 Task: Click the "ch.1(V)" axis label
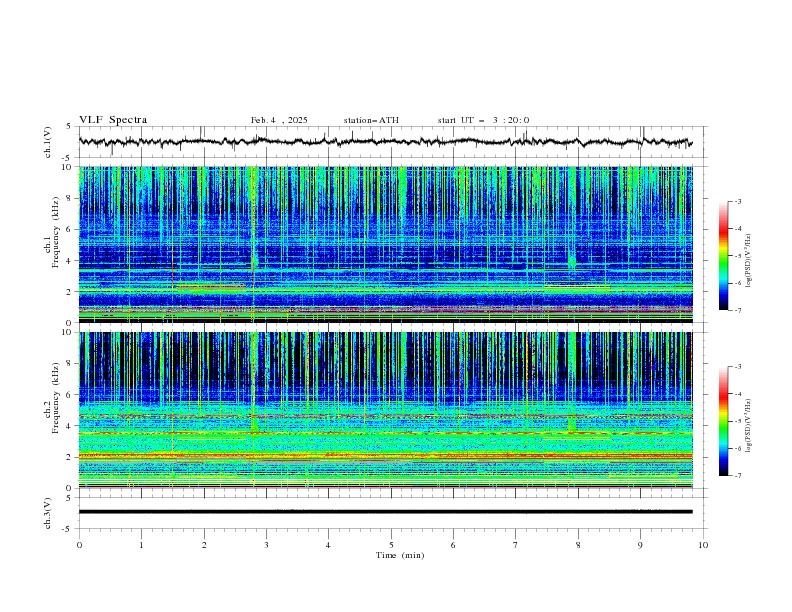[x=48, y=142]
